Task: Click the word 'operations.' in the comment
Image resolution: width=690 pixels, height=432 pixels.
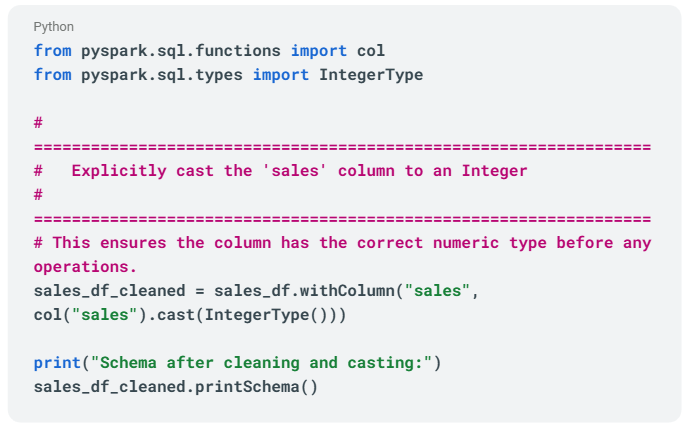Action: tap(85, 267)
